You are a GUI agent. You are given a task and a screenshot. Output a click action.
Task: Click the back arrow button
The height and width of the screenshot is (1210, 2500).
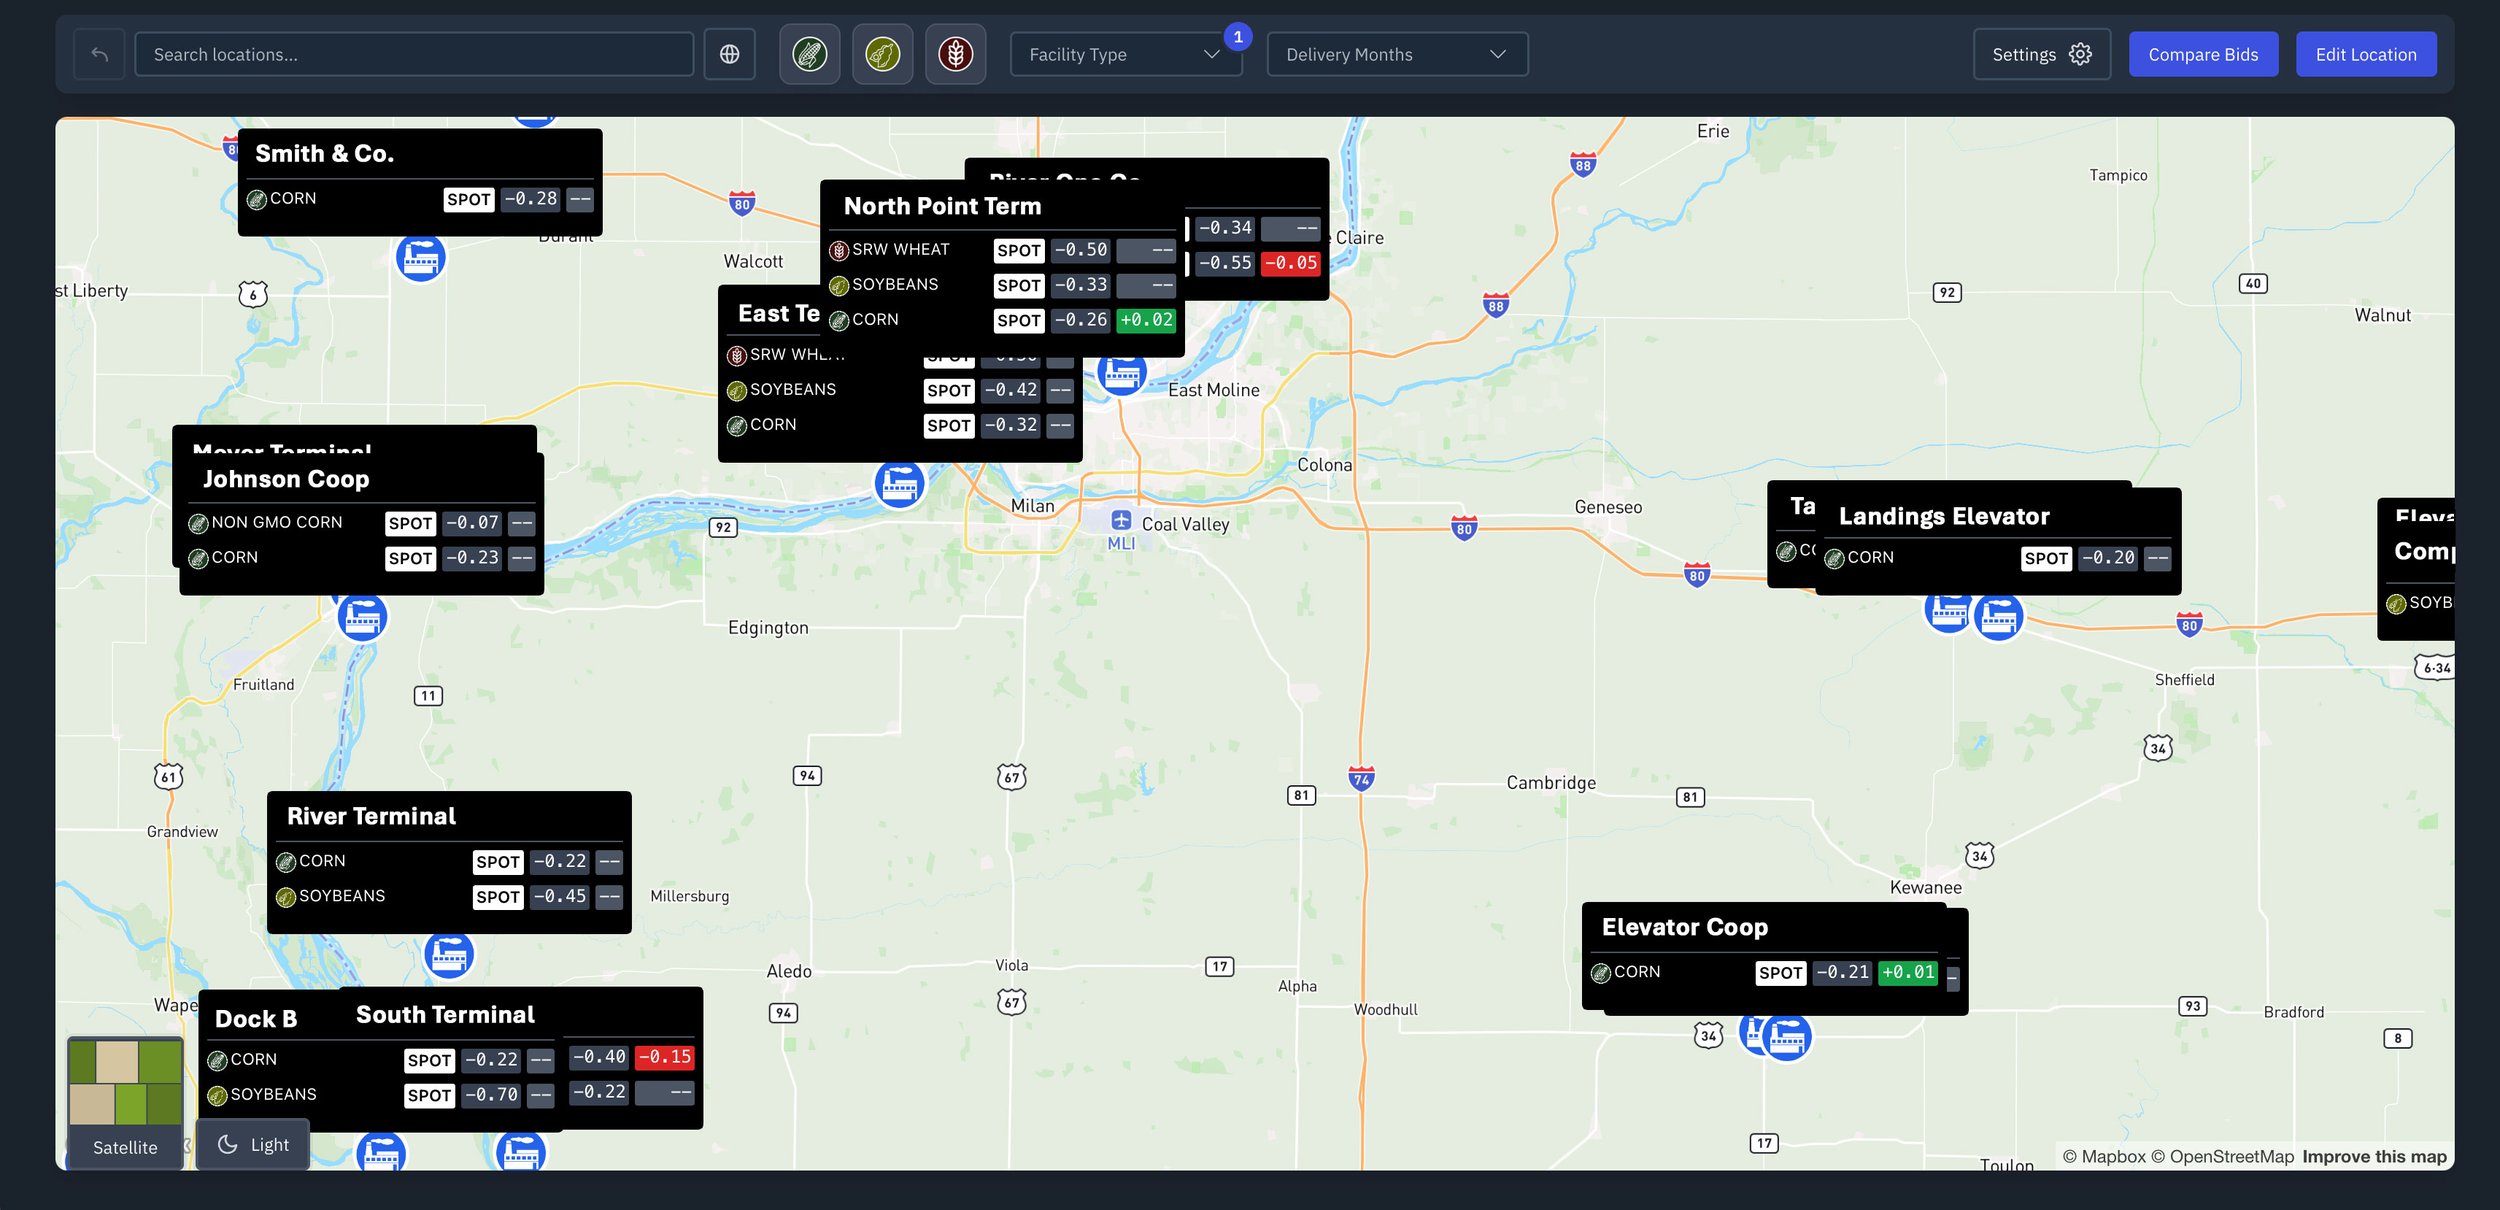pos(99,54)
